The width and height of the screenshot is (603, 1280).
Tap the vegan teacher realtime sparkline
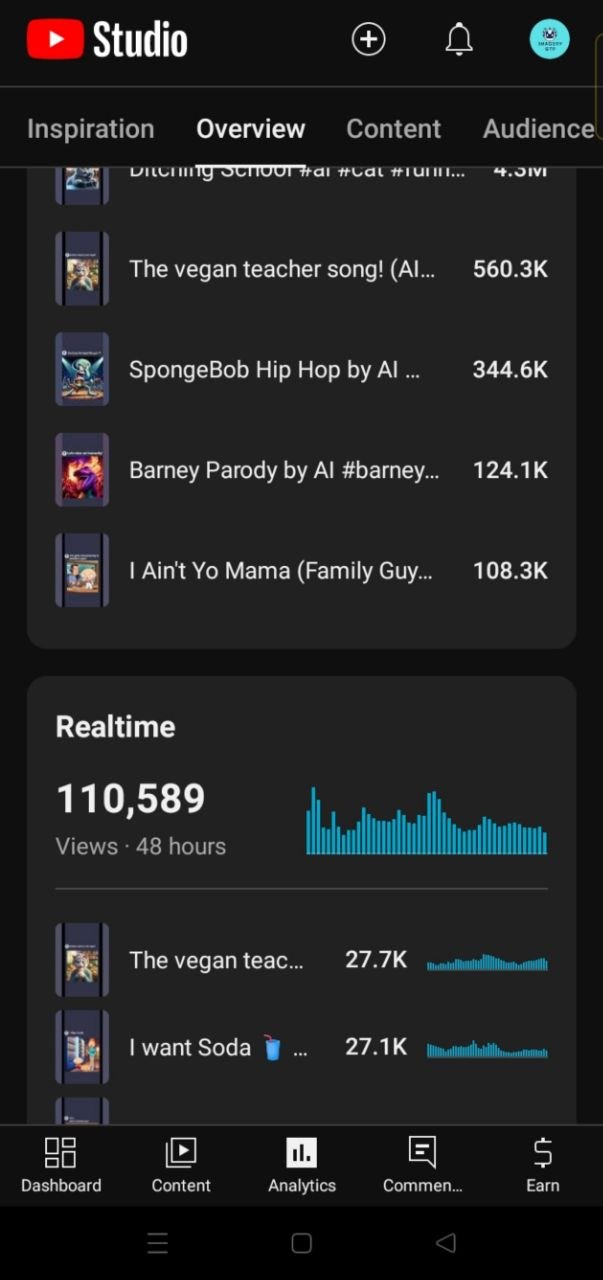click(x=487, y=962)
